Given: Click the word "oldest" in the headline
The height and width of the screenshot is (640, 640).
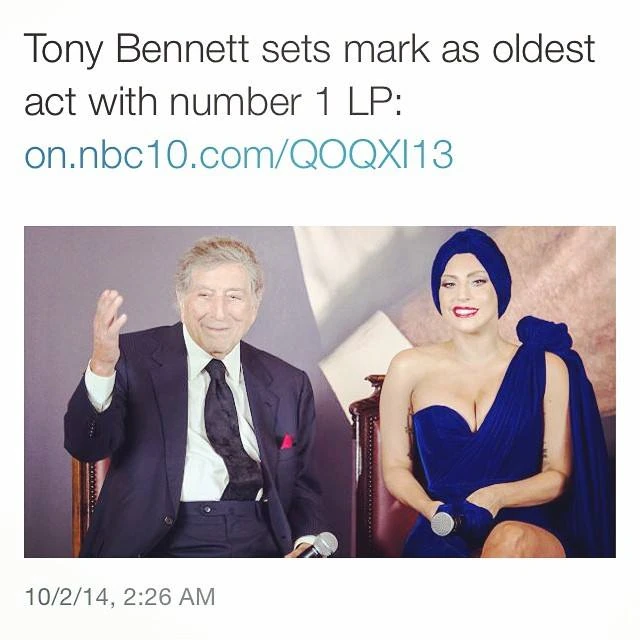Looking at the screenshot, I should click(543, 49).
